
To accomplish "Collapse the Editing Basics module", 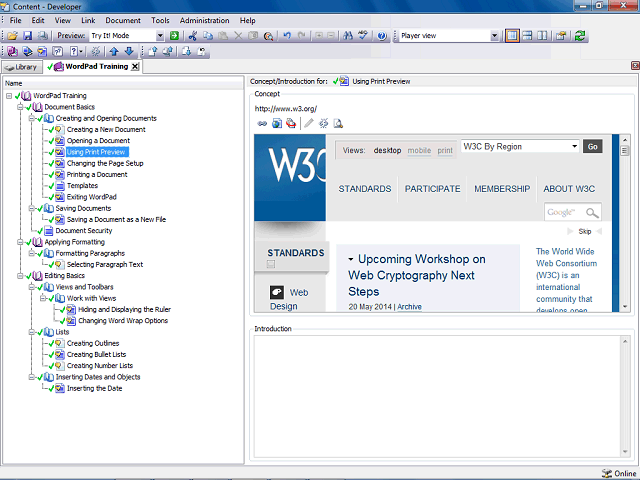I will tap(20, 276).
